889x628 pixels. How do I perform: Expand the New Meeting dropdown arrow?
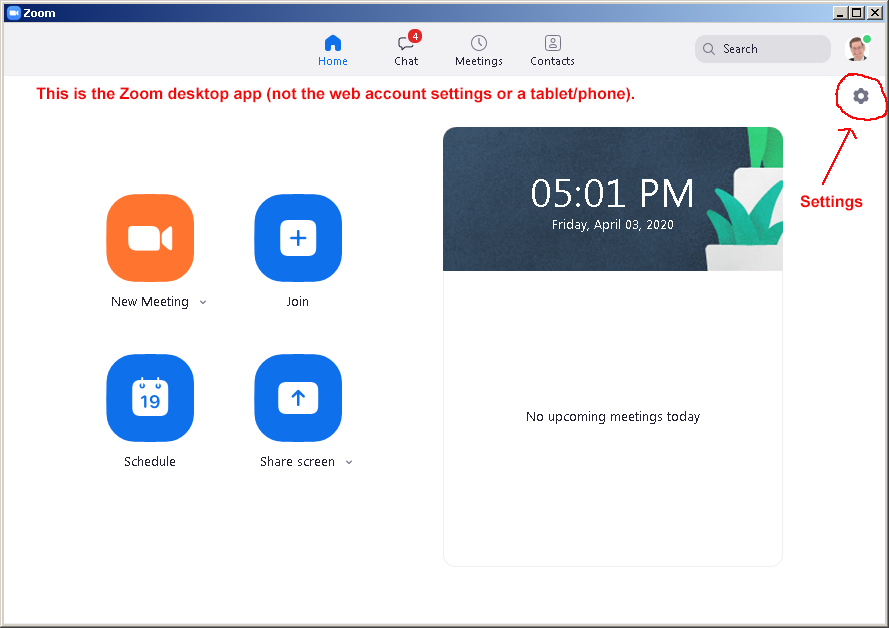pyautogui.click(x=203, y=302)
